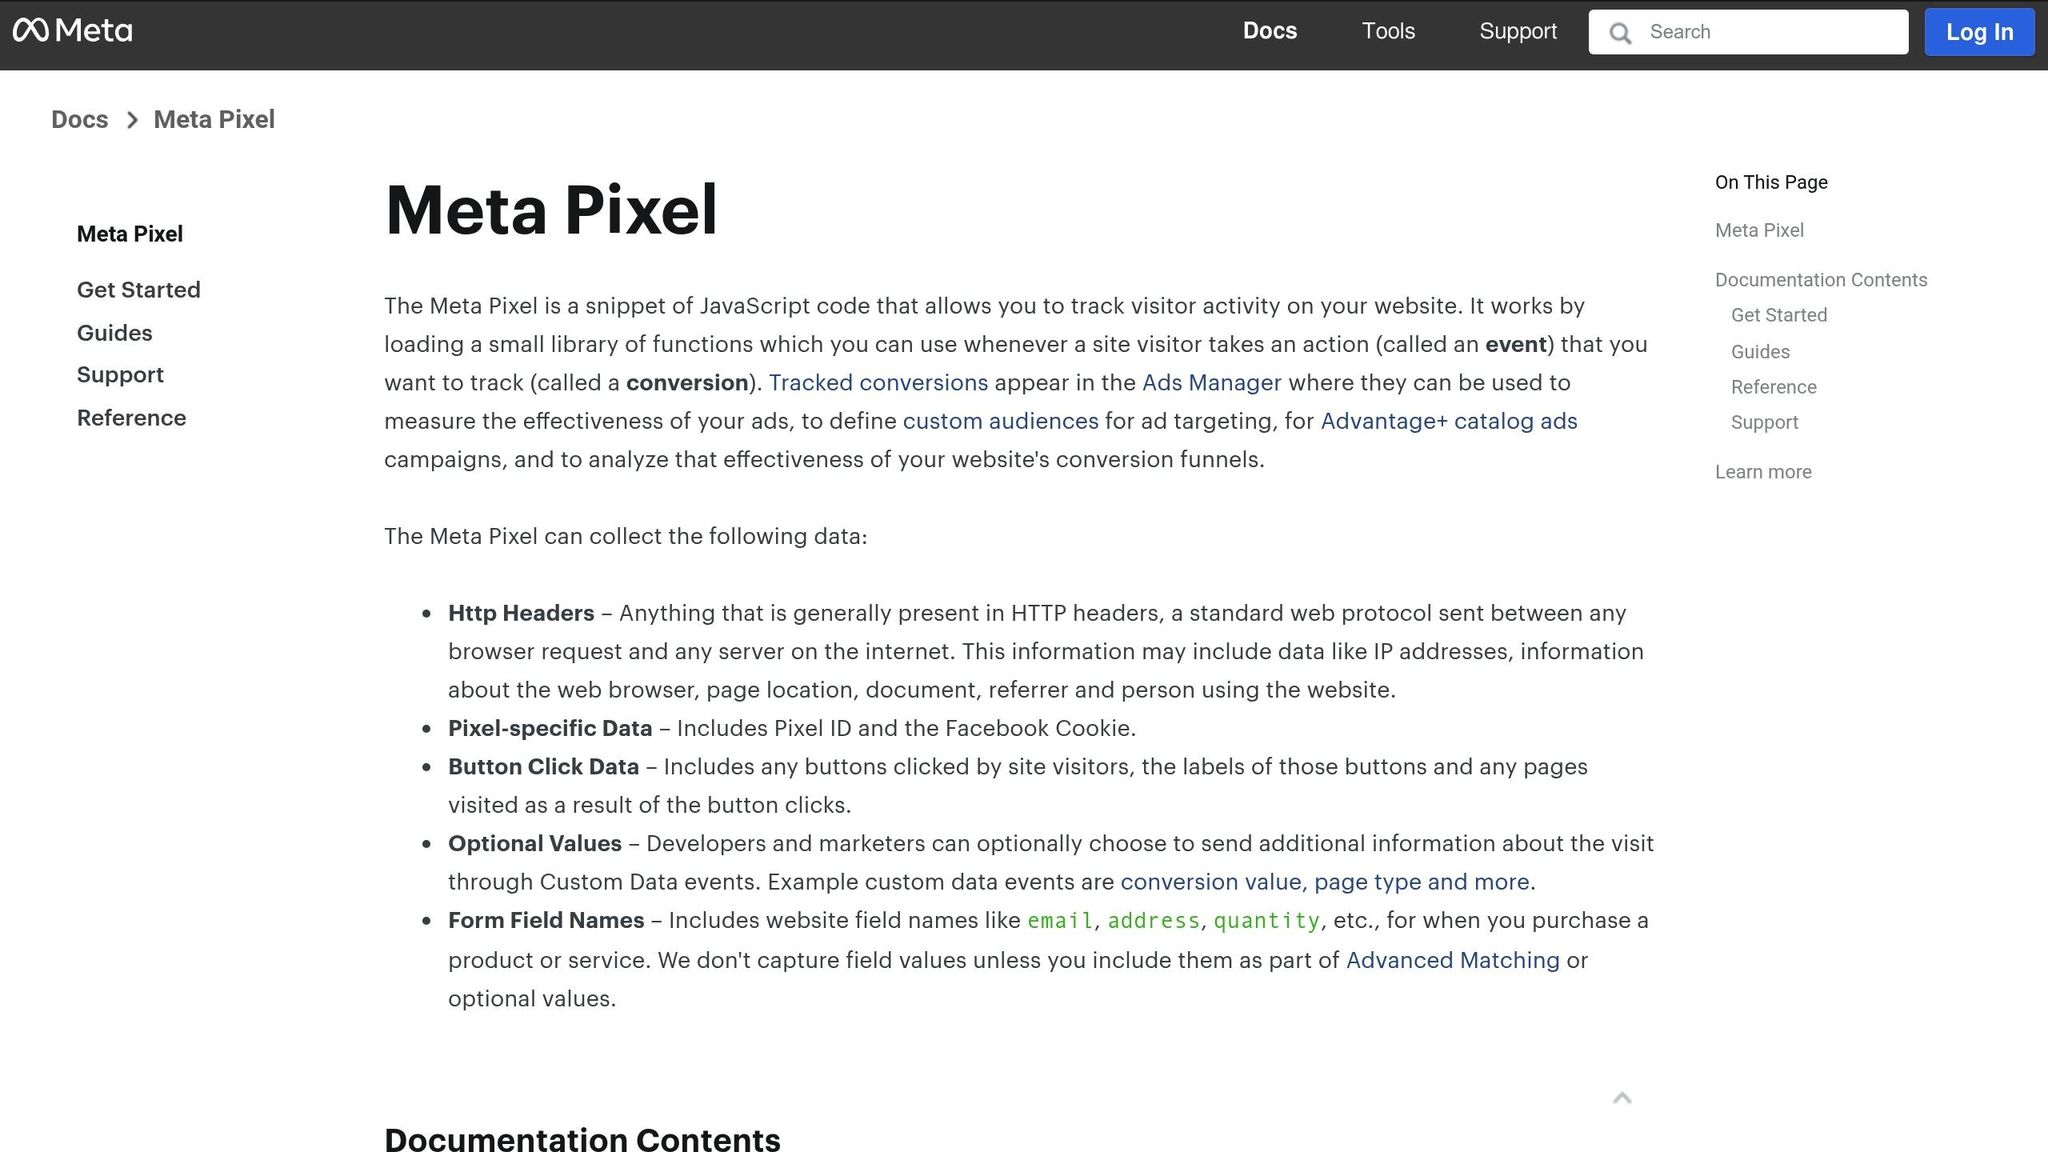Click the Meta logo
This screenshot has width=2048, height=1152.
pos(74,31)
